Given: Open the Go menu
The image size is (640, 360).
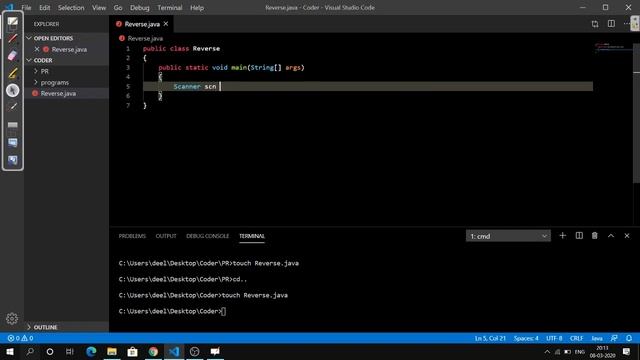Looking at the screenshot, I should (118, 7).
